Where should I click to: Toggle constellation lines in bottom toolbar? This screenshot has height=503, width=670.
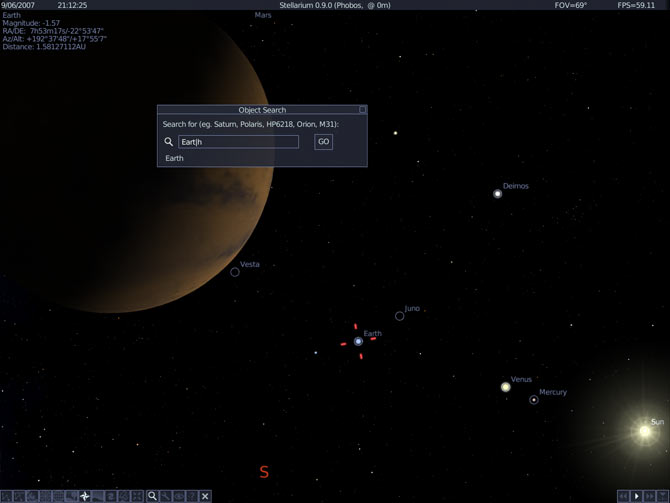6,496
